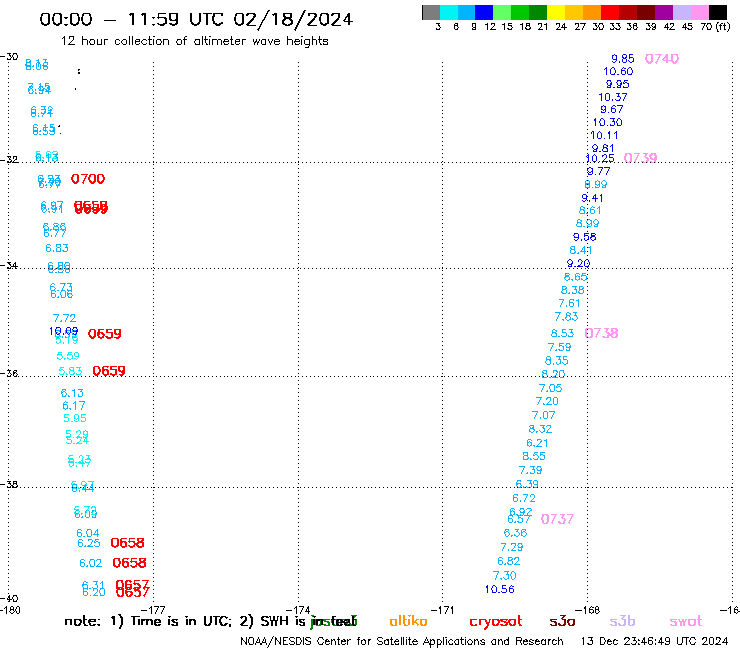Select the lavender 42-45 ft legend swatch
740x650 pixels.
(x=681, y=12)
